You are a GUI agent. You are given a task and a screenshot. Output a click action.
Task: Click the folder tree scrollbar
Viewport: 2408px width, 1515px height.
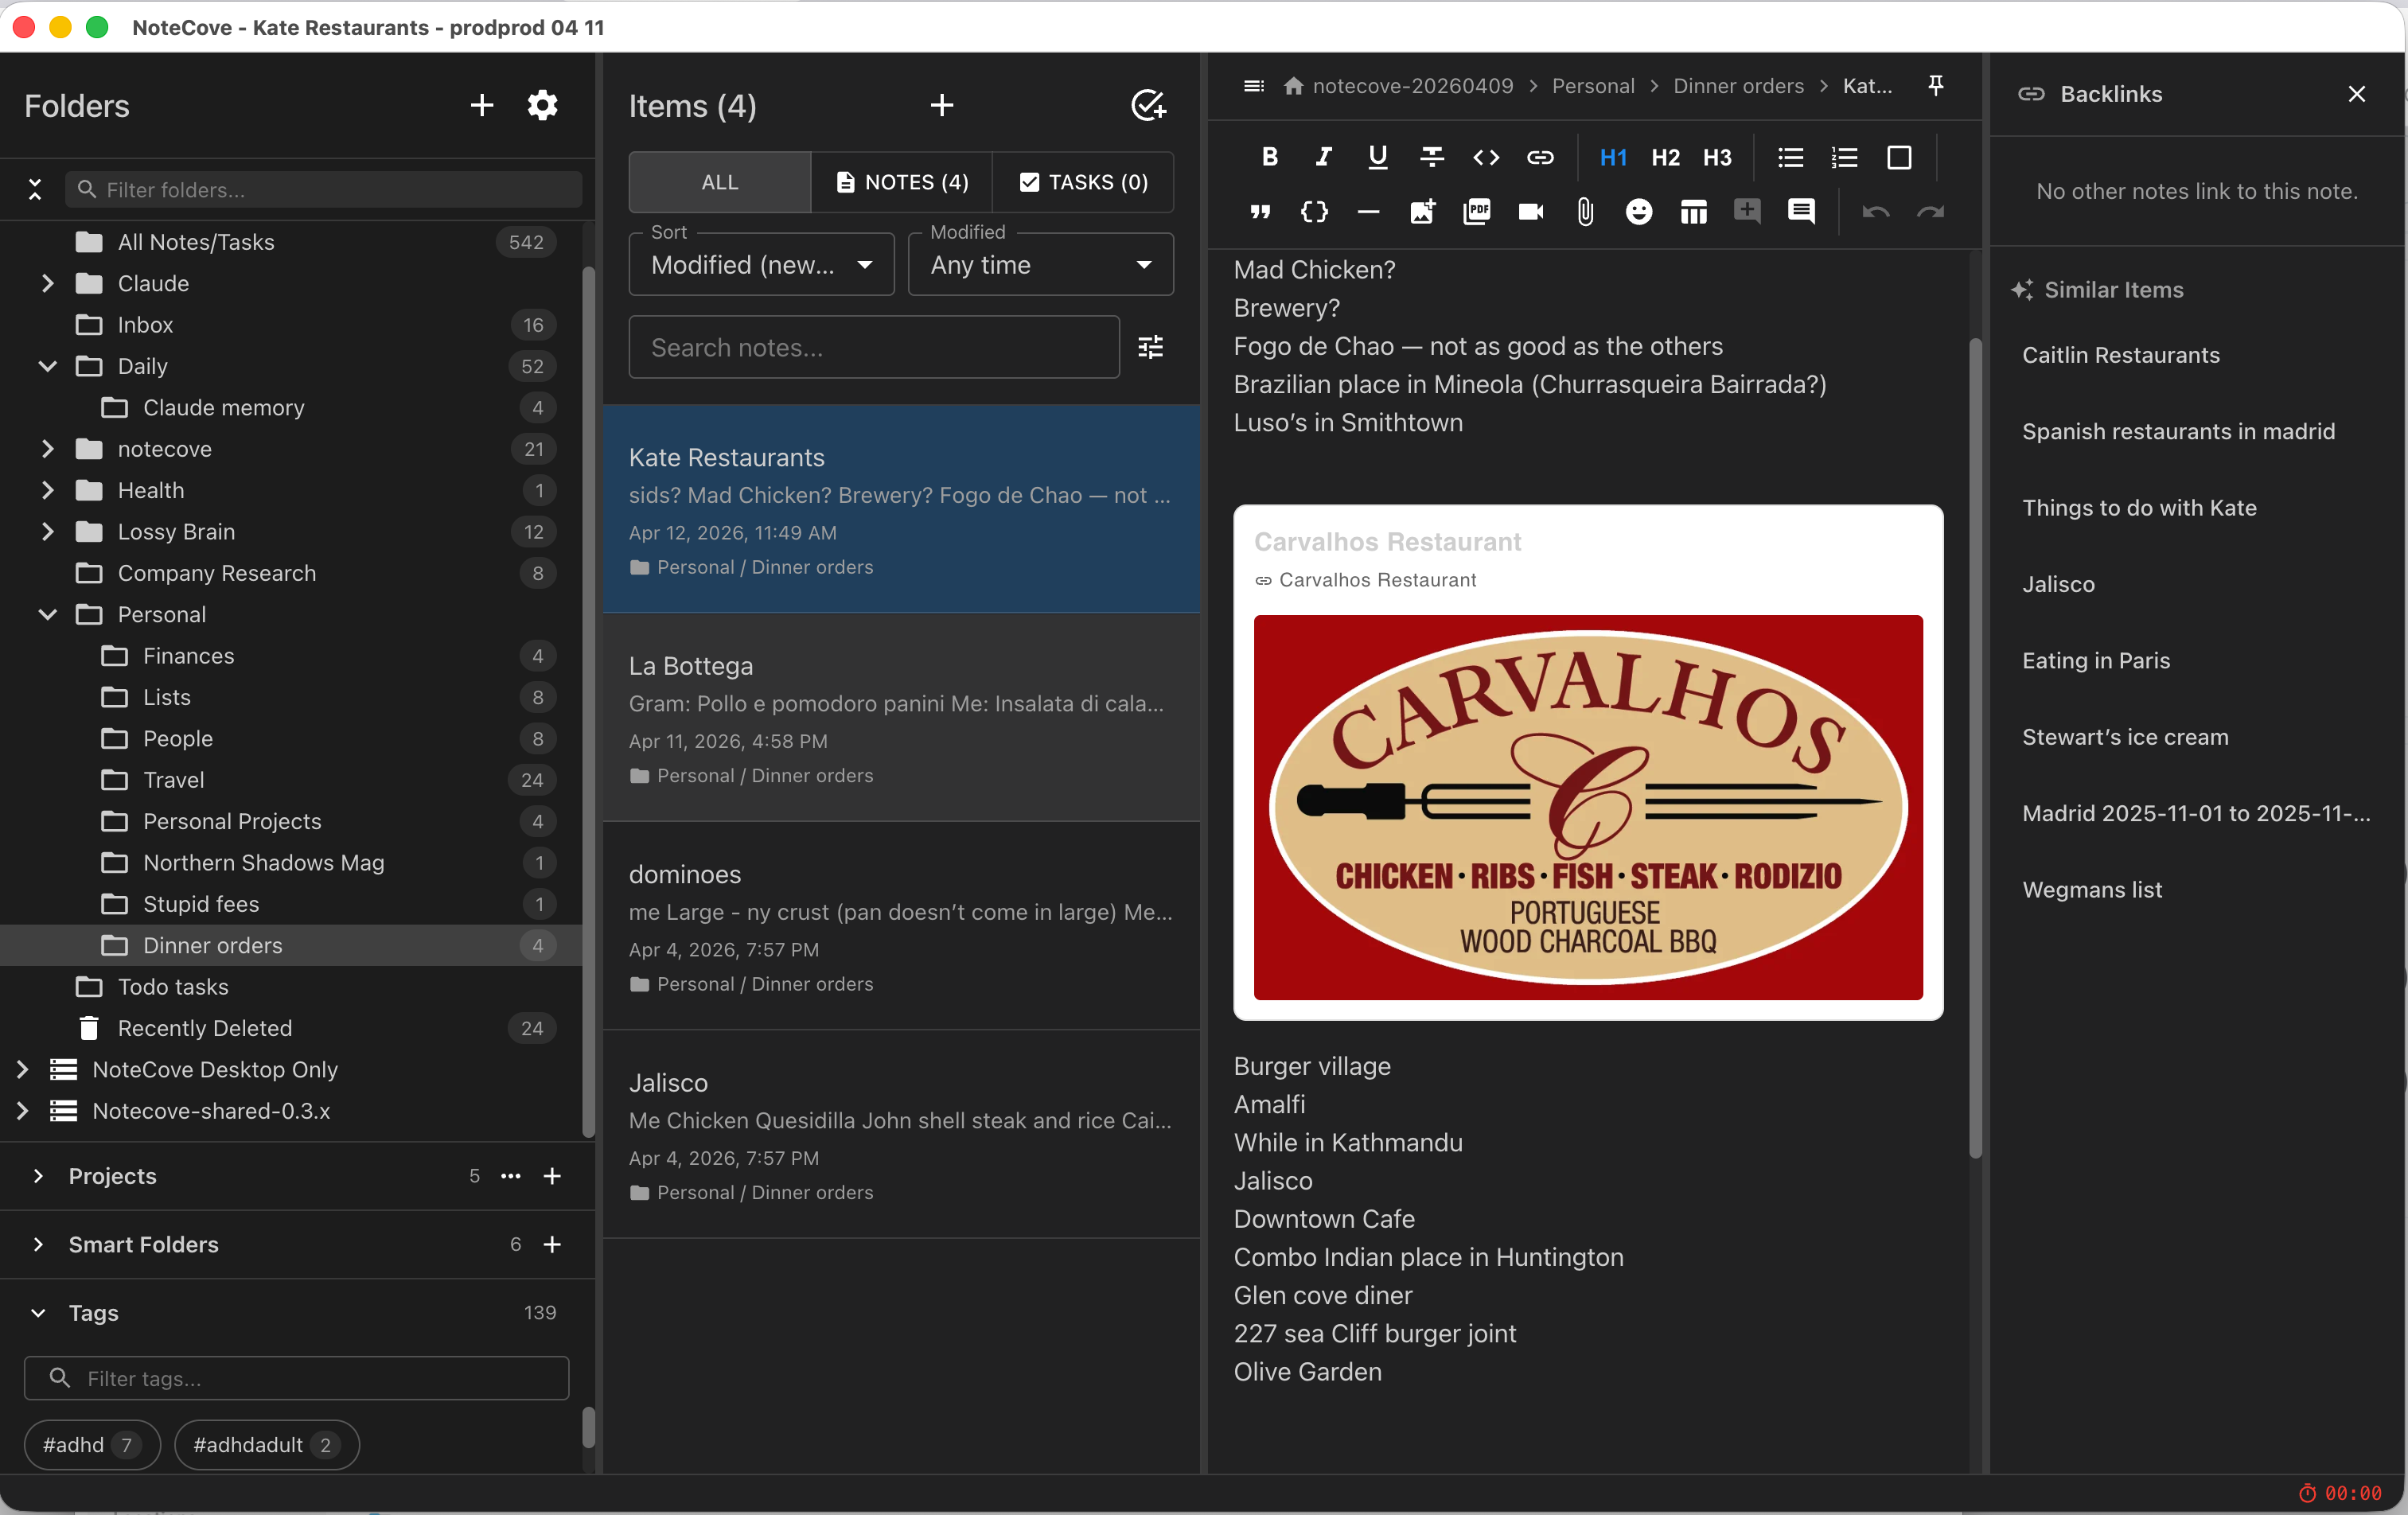[589, 700]
